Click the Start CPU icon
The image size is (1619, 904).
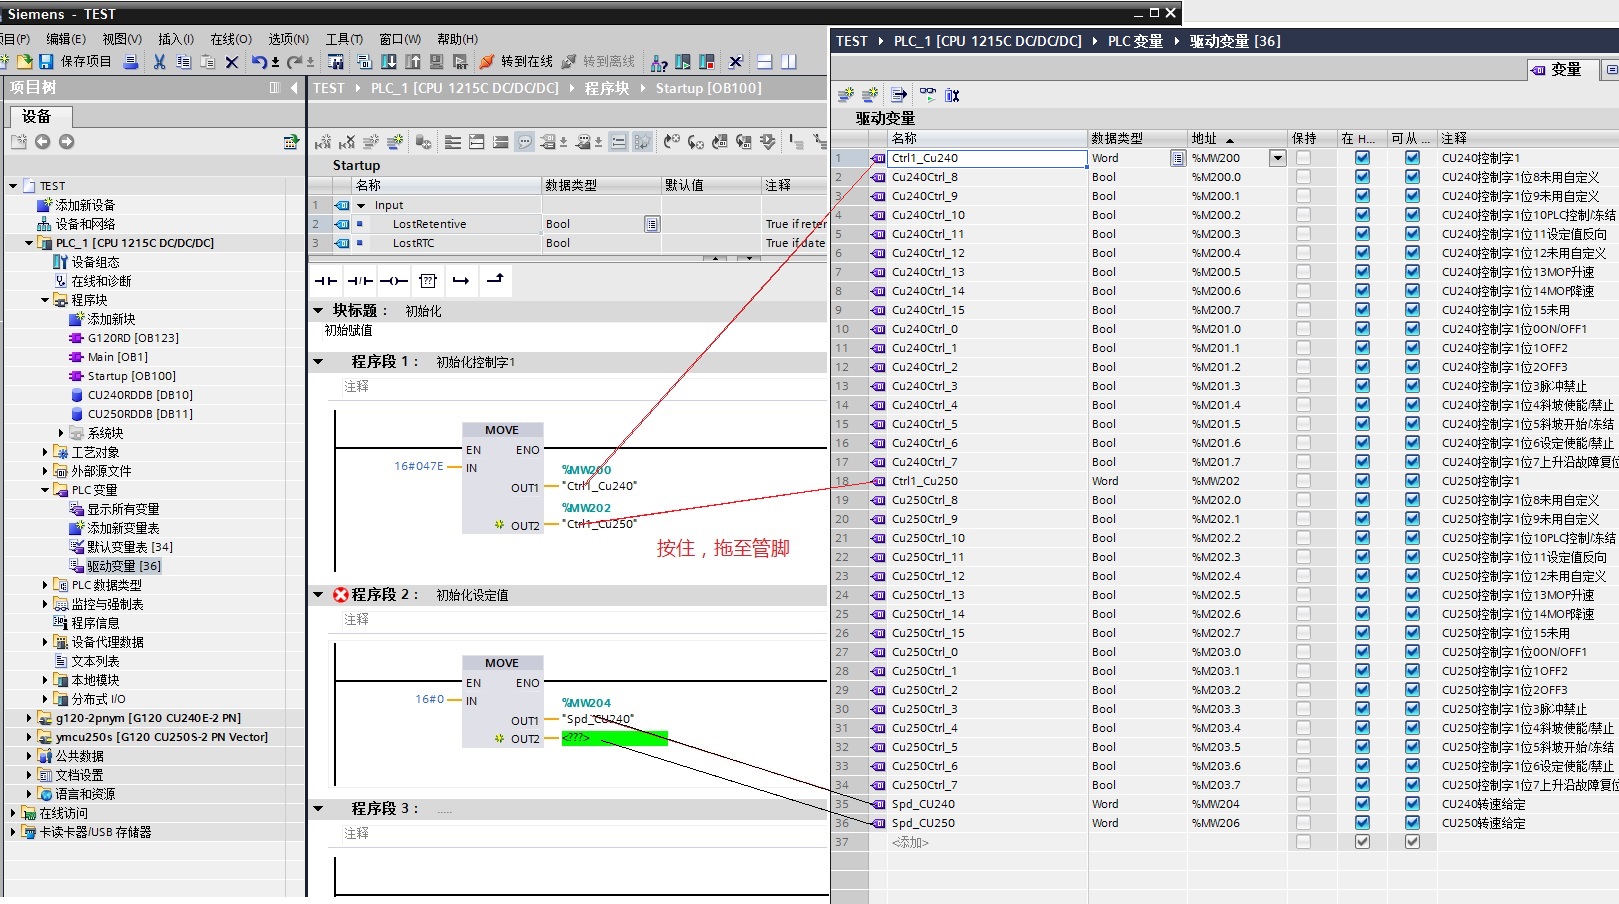[683, 62]
